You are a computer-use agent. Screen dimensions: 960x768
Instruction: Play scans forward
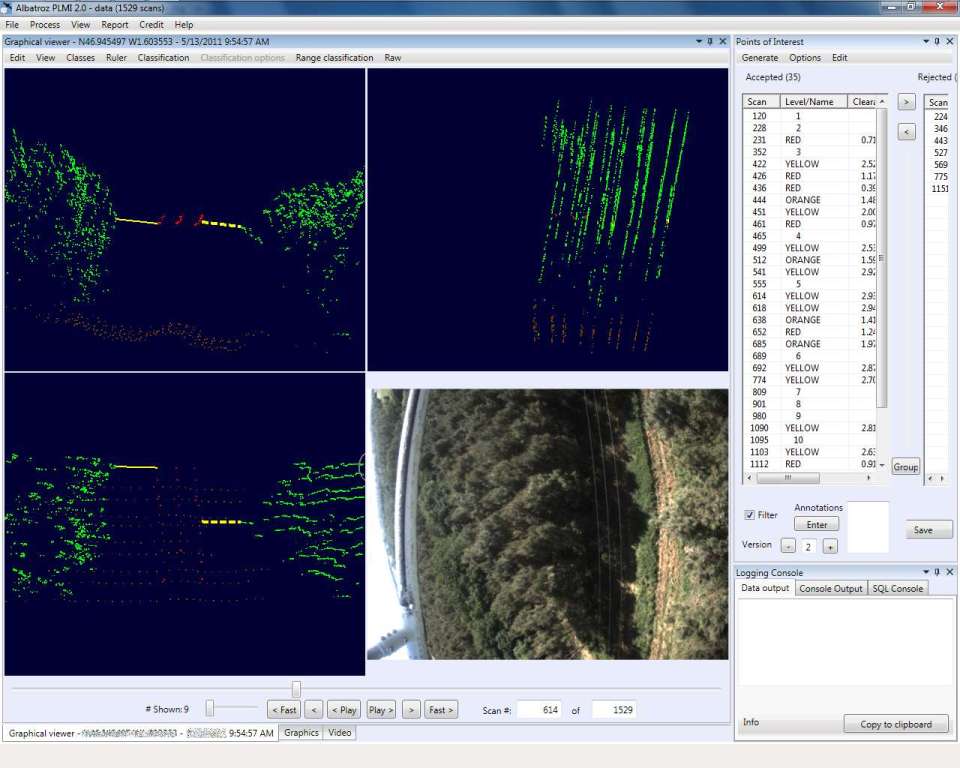point(381,710)
